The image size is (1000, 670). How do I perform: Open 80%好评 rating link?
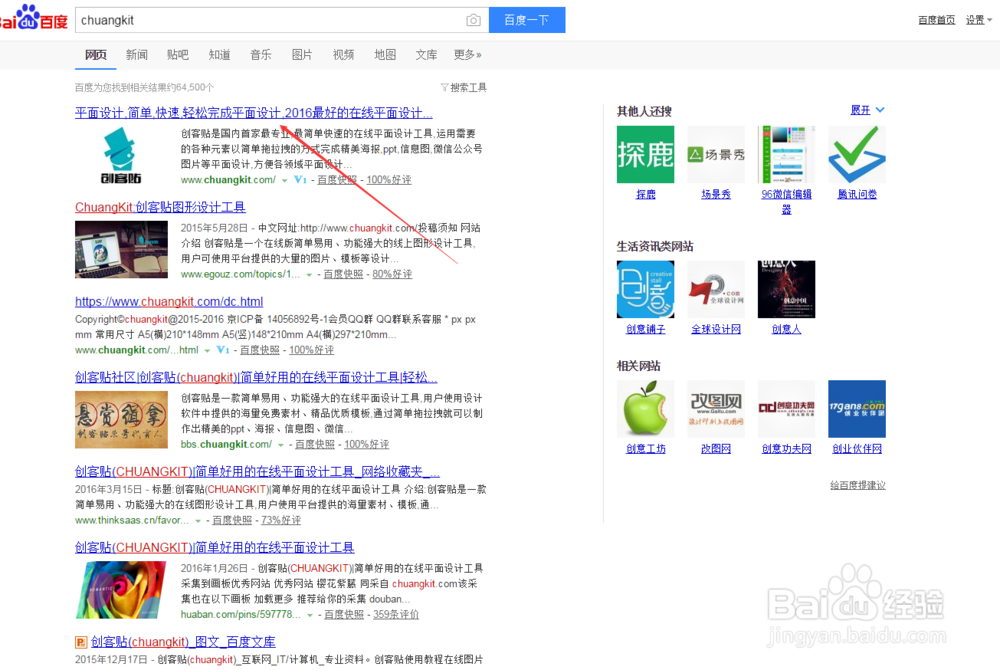click(x=392, y=274)
